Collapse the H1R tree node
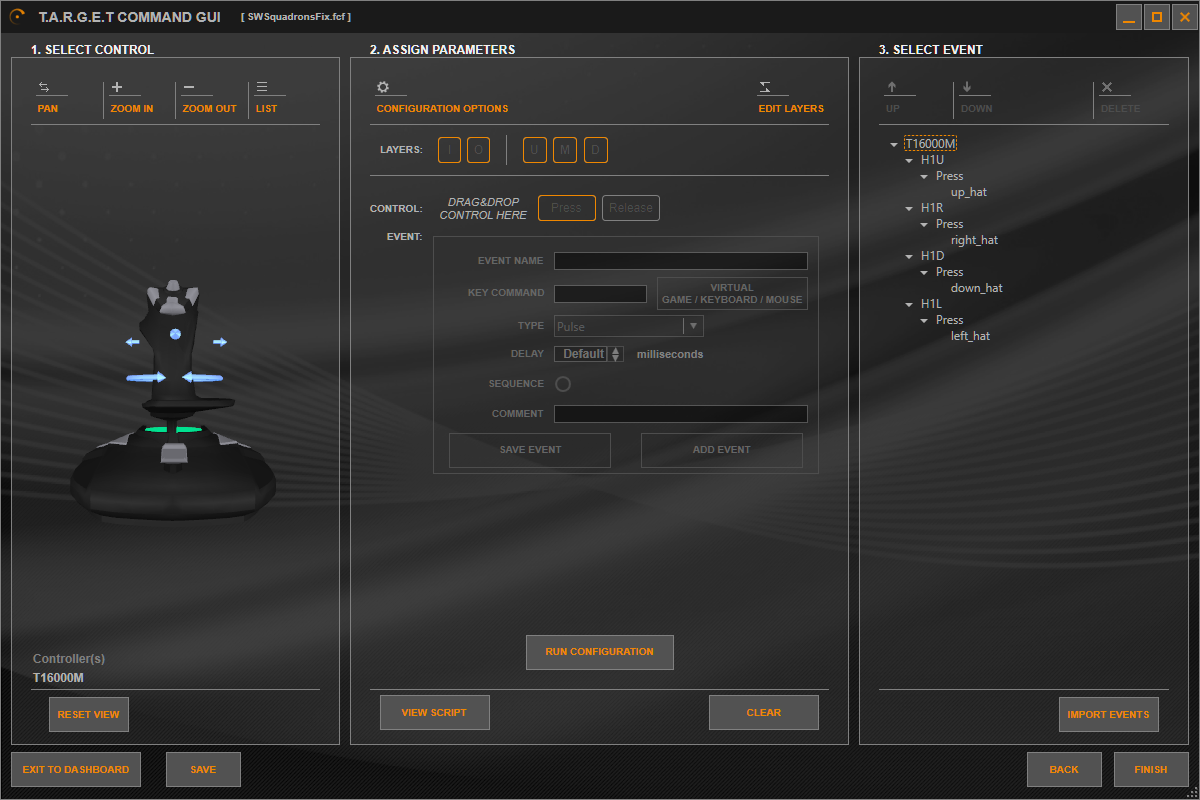Image resolution: width=1200 pixels, height=800 pixels. pyautogui.click(x=909, y=208)
